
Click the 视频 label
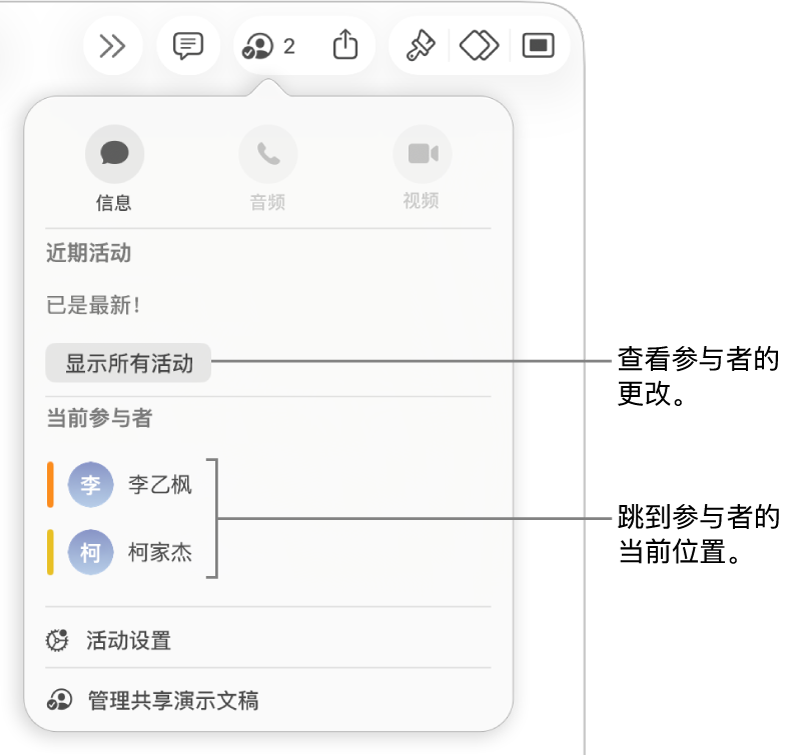421,201
